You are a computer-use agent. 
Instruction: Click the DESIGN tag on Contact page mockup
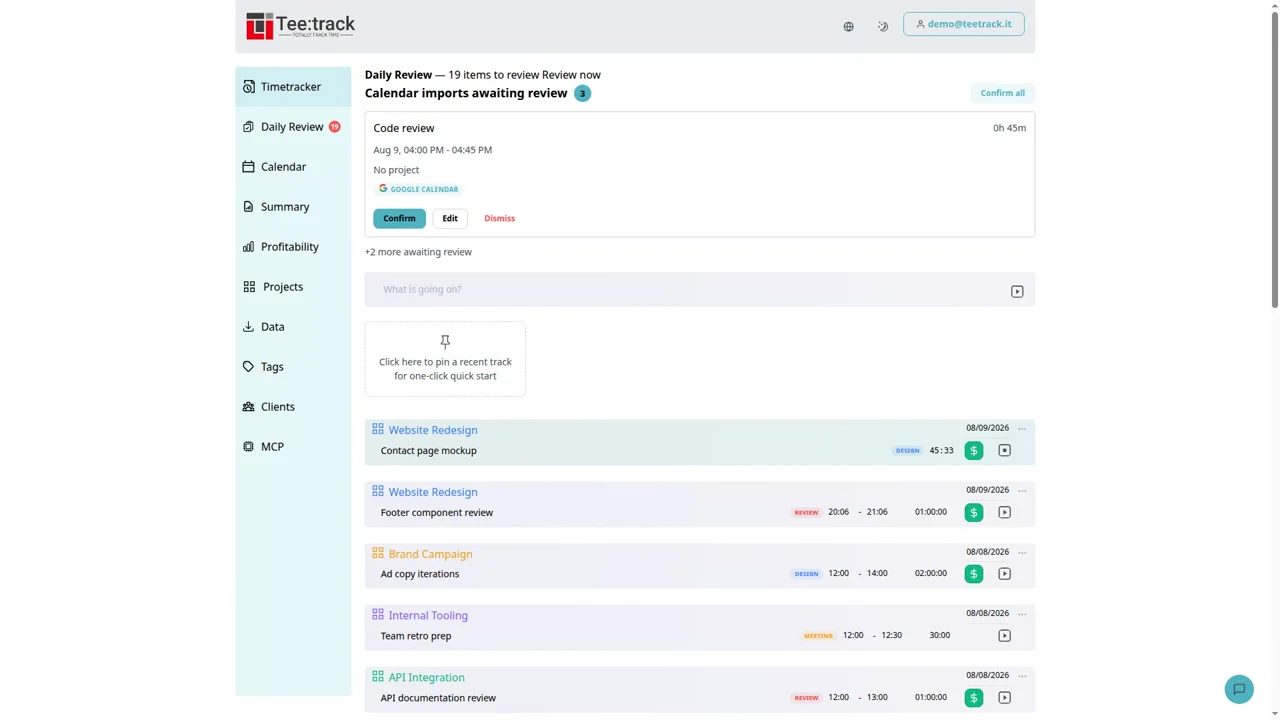coord(907,451)
